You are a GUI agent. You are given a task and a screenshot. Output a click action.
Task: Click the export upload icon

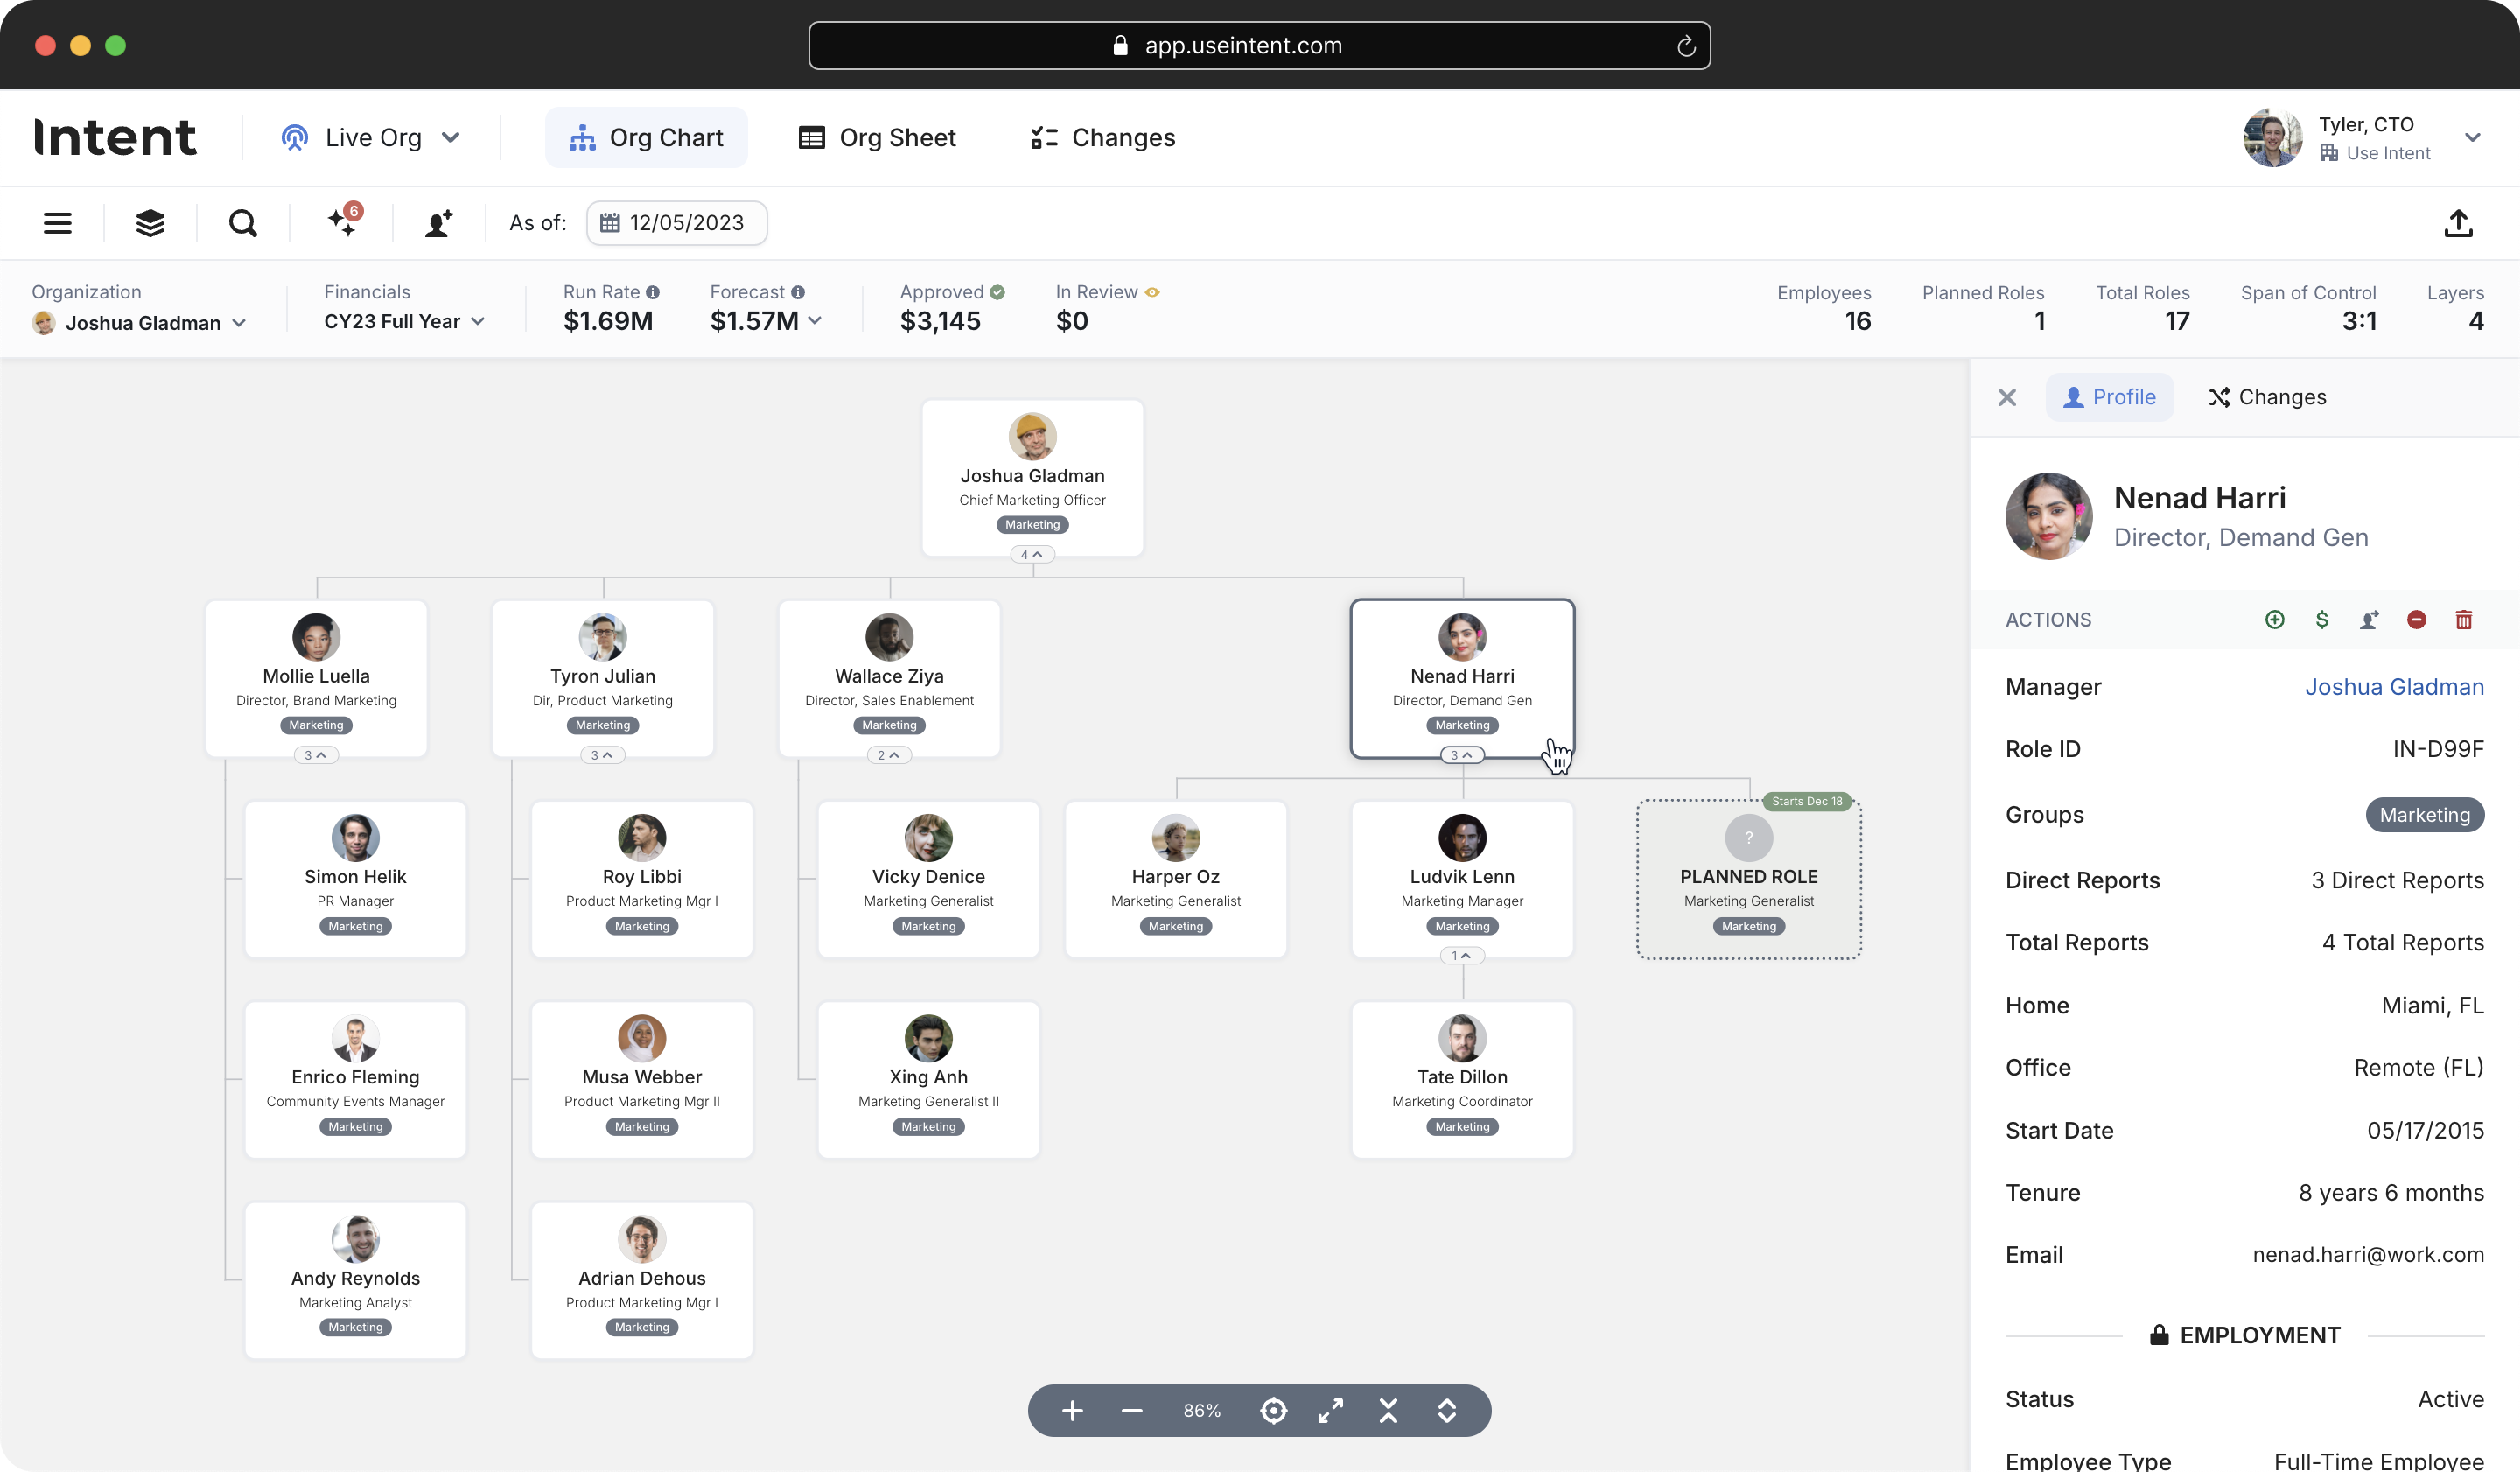pyautogui.click(x=2457, y=223)
